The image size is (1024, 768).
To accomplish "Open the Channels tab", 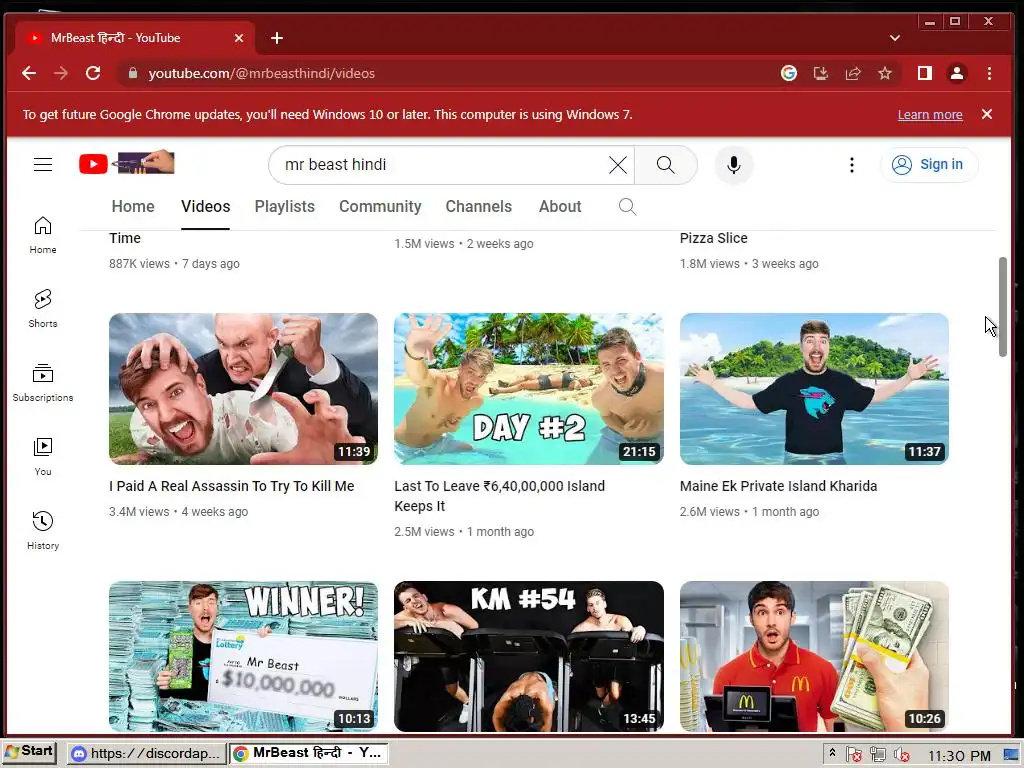I will pyautogui.click(x=479, y=206).
